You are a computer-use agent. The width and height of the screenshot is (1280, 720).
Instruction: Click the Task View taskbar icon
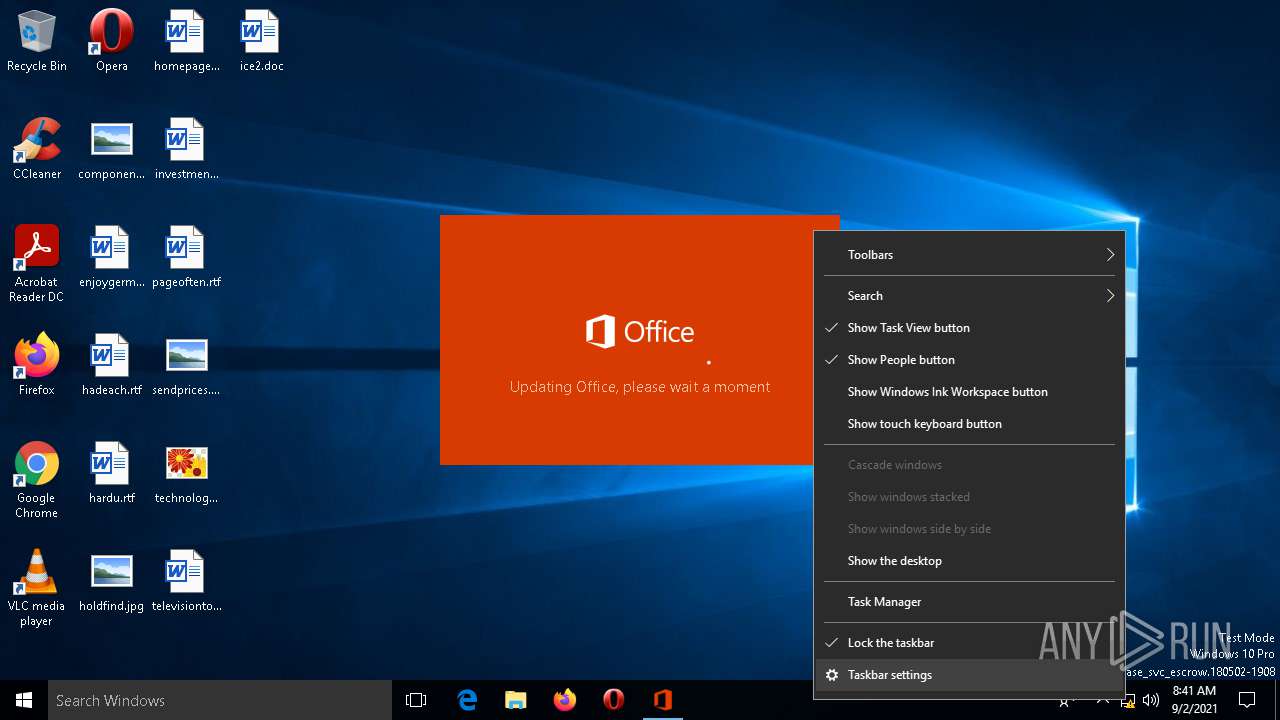tap(416, 700)
